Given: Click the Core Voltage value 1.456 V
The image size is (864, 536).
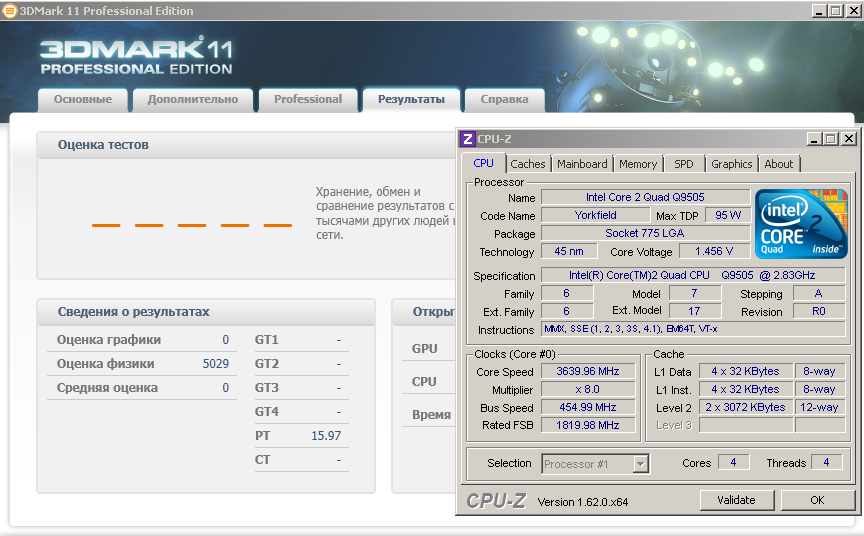Looking at the screenshot, I should click(x=714, y=251).
